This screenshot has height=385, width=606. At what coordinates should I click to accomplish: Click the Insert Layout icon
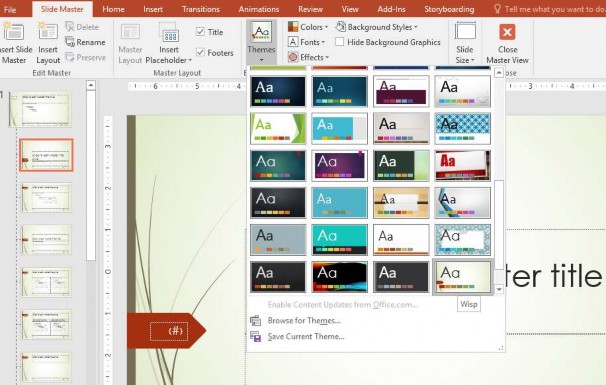click(48, 32)
